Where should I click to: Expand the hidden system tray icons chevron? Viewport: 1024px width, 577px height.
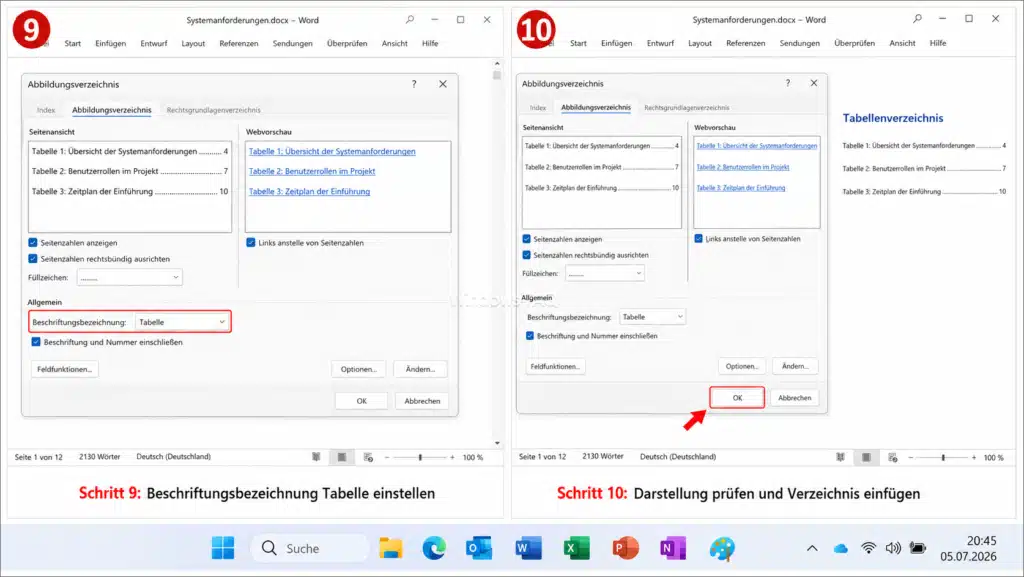pyautogui.click(x=812, y=548)
